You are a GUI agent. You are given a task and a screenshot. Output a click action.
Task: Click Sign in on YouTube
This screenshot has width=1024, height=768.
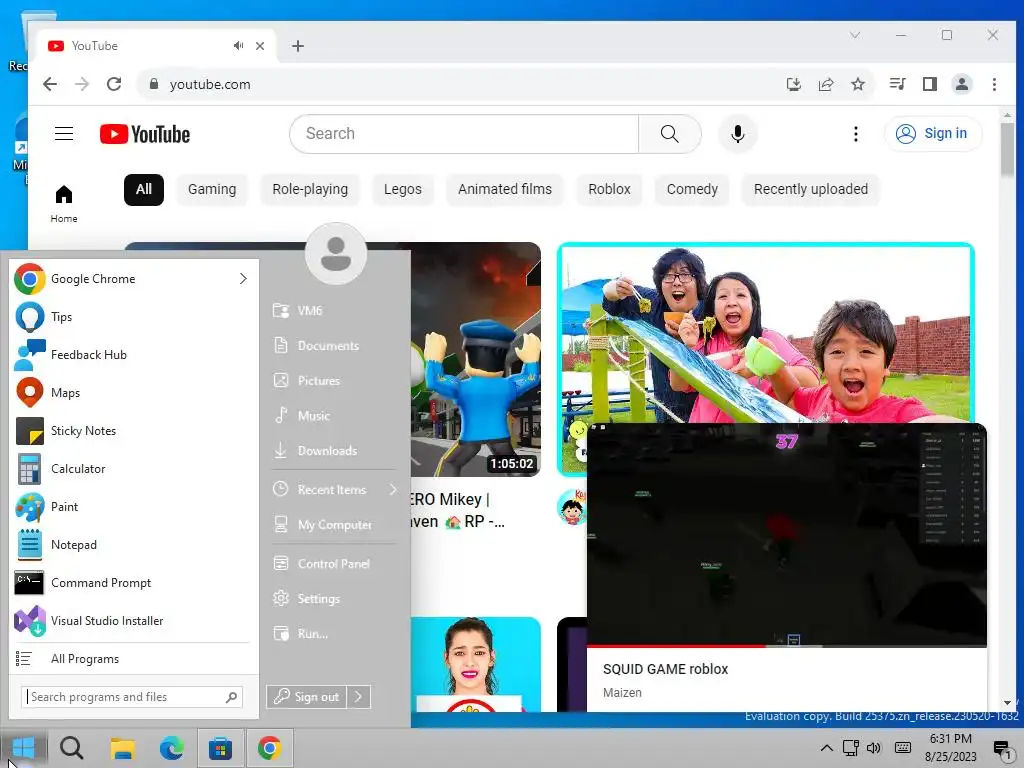click(x=933, y=133)
